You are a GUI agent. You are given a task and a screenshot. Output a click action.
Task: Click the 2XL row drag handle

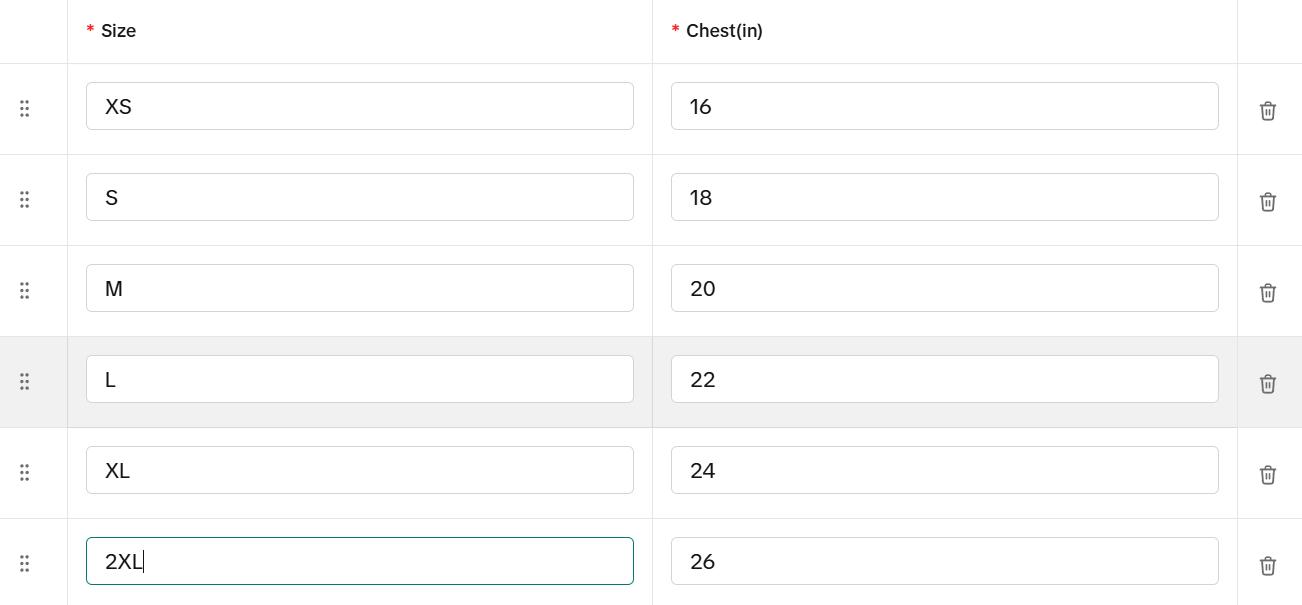tap(25, 563)
